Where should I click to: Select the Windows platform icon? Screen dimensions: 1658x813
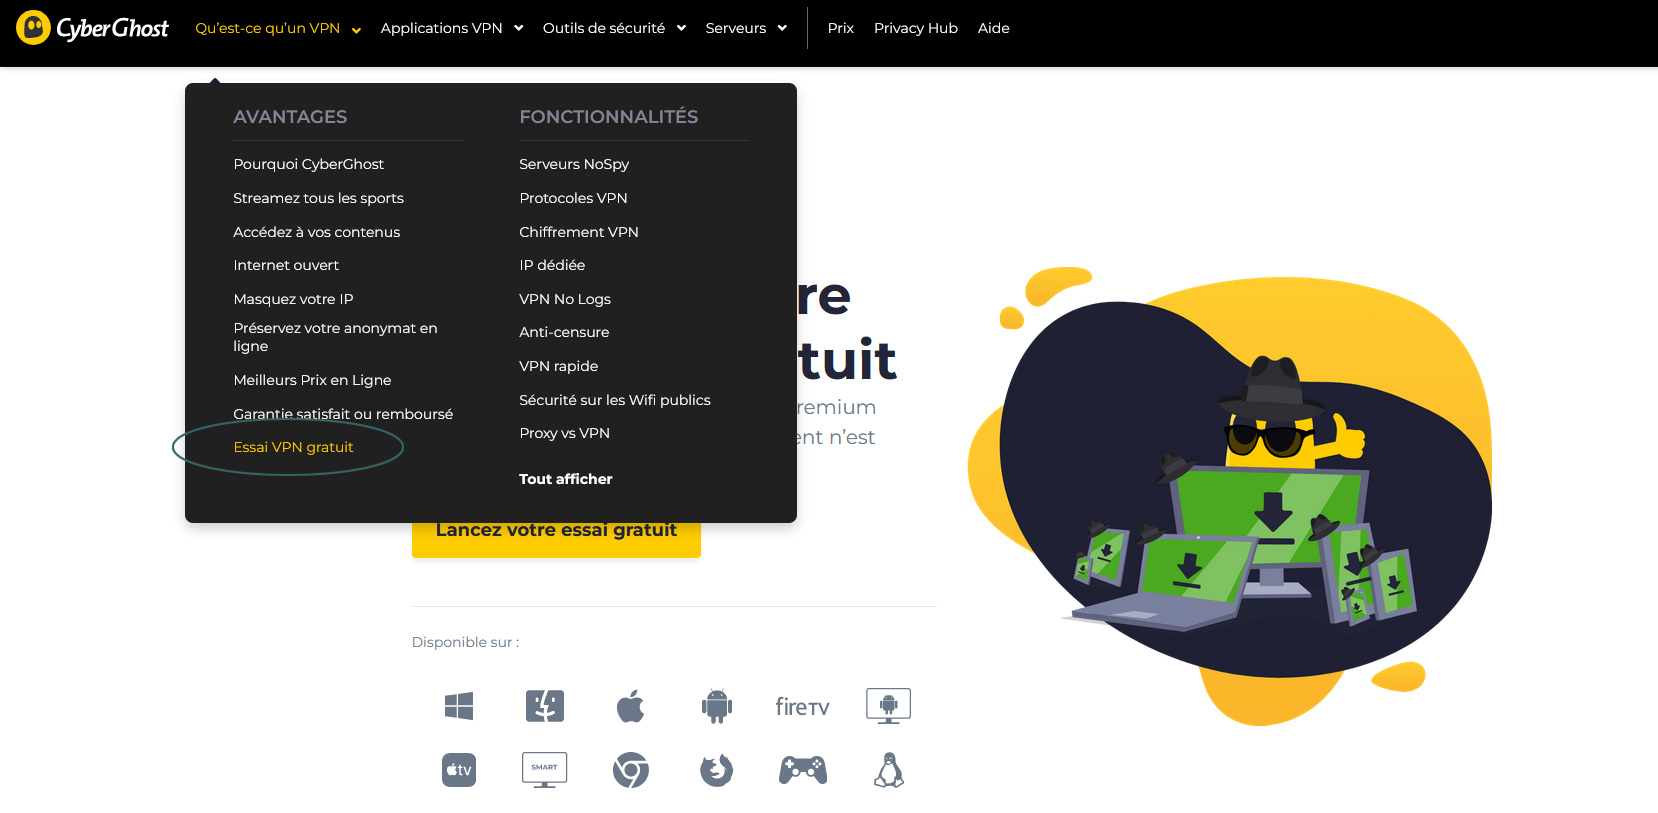[x=459, y=706]
